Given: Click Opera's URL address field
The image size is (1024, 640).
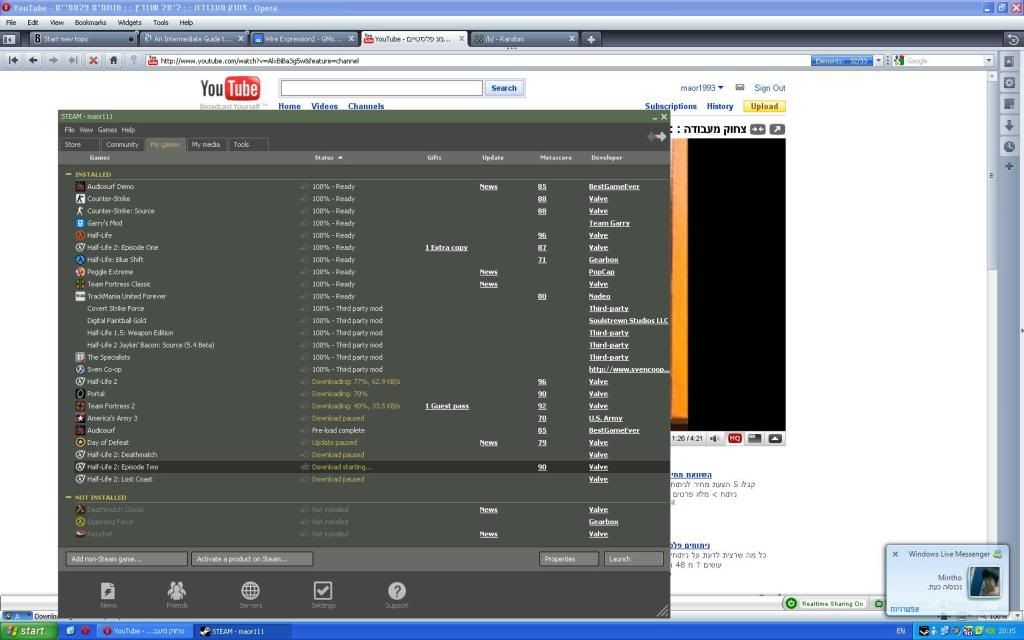Looking at the screenshot, I should (x=478, y=61).
